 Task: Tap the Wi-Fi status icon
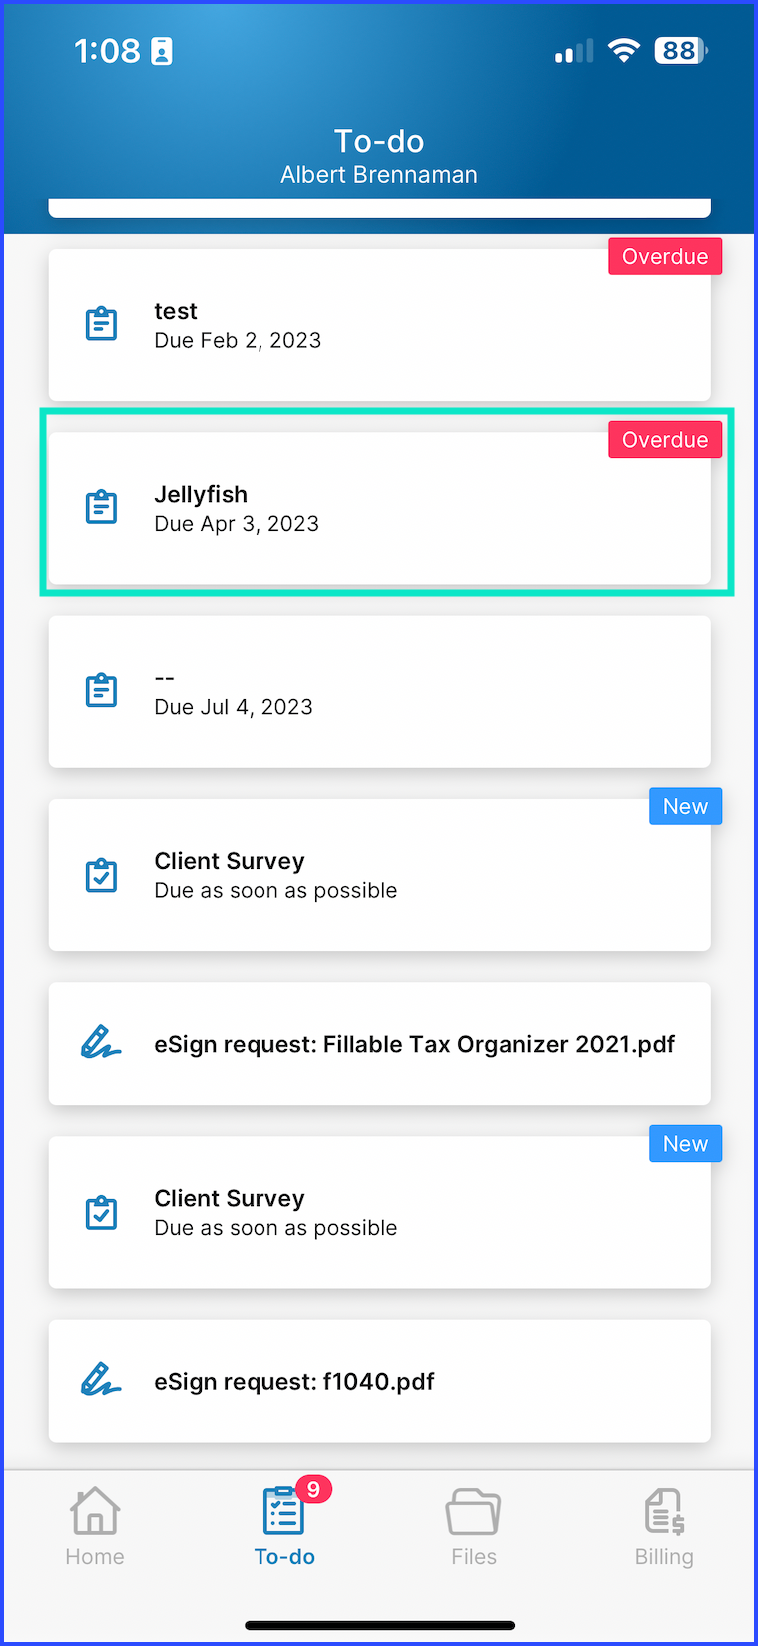(x=624, y=50)
